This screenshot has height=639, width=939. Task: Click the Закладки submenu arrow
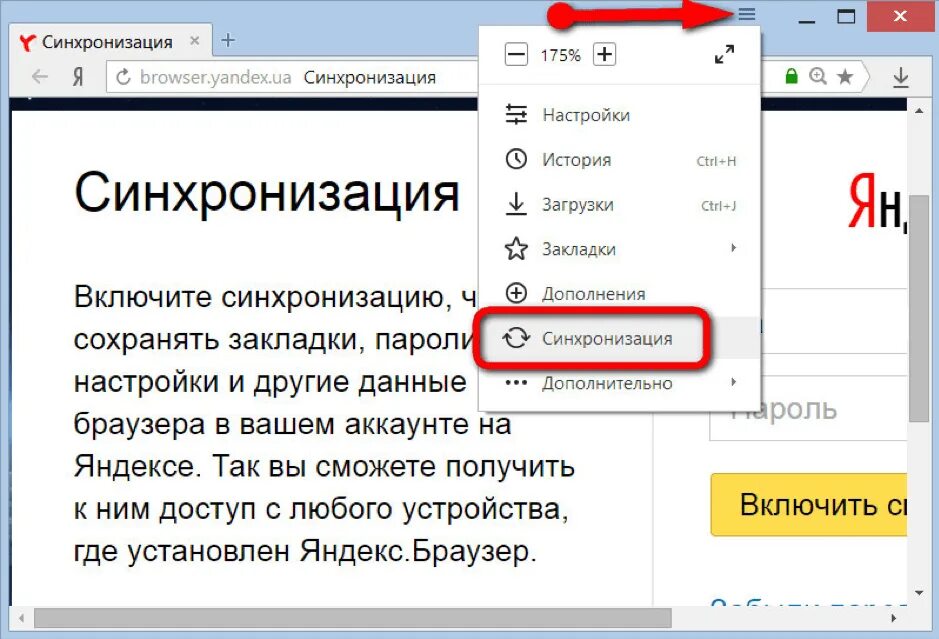pyautogui.click(x=734, y=247)
